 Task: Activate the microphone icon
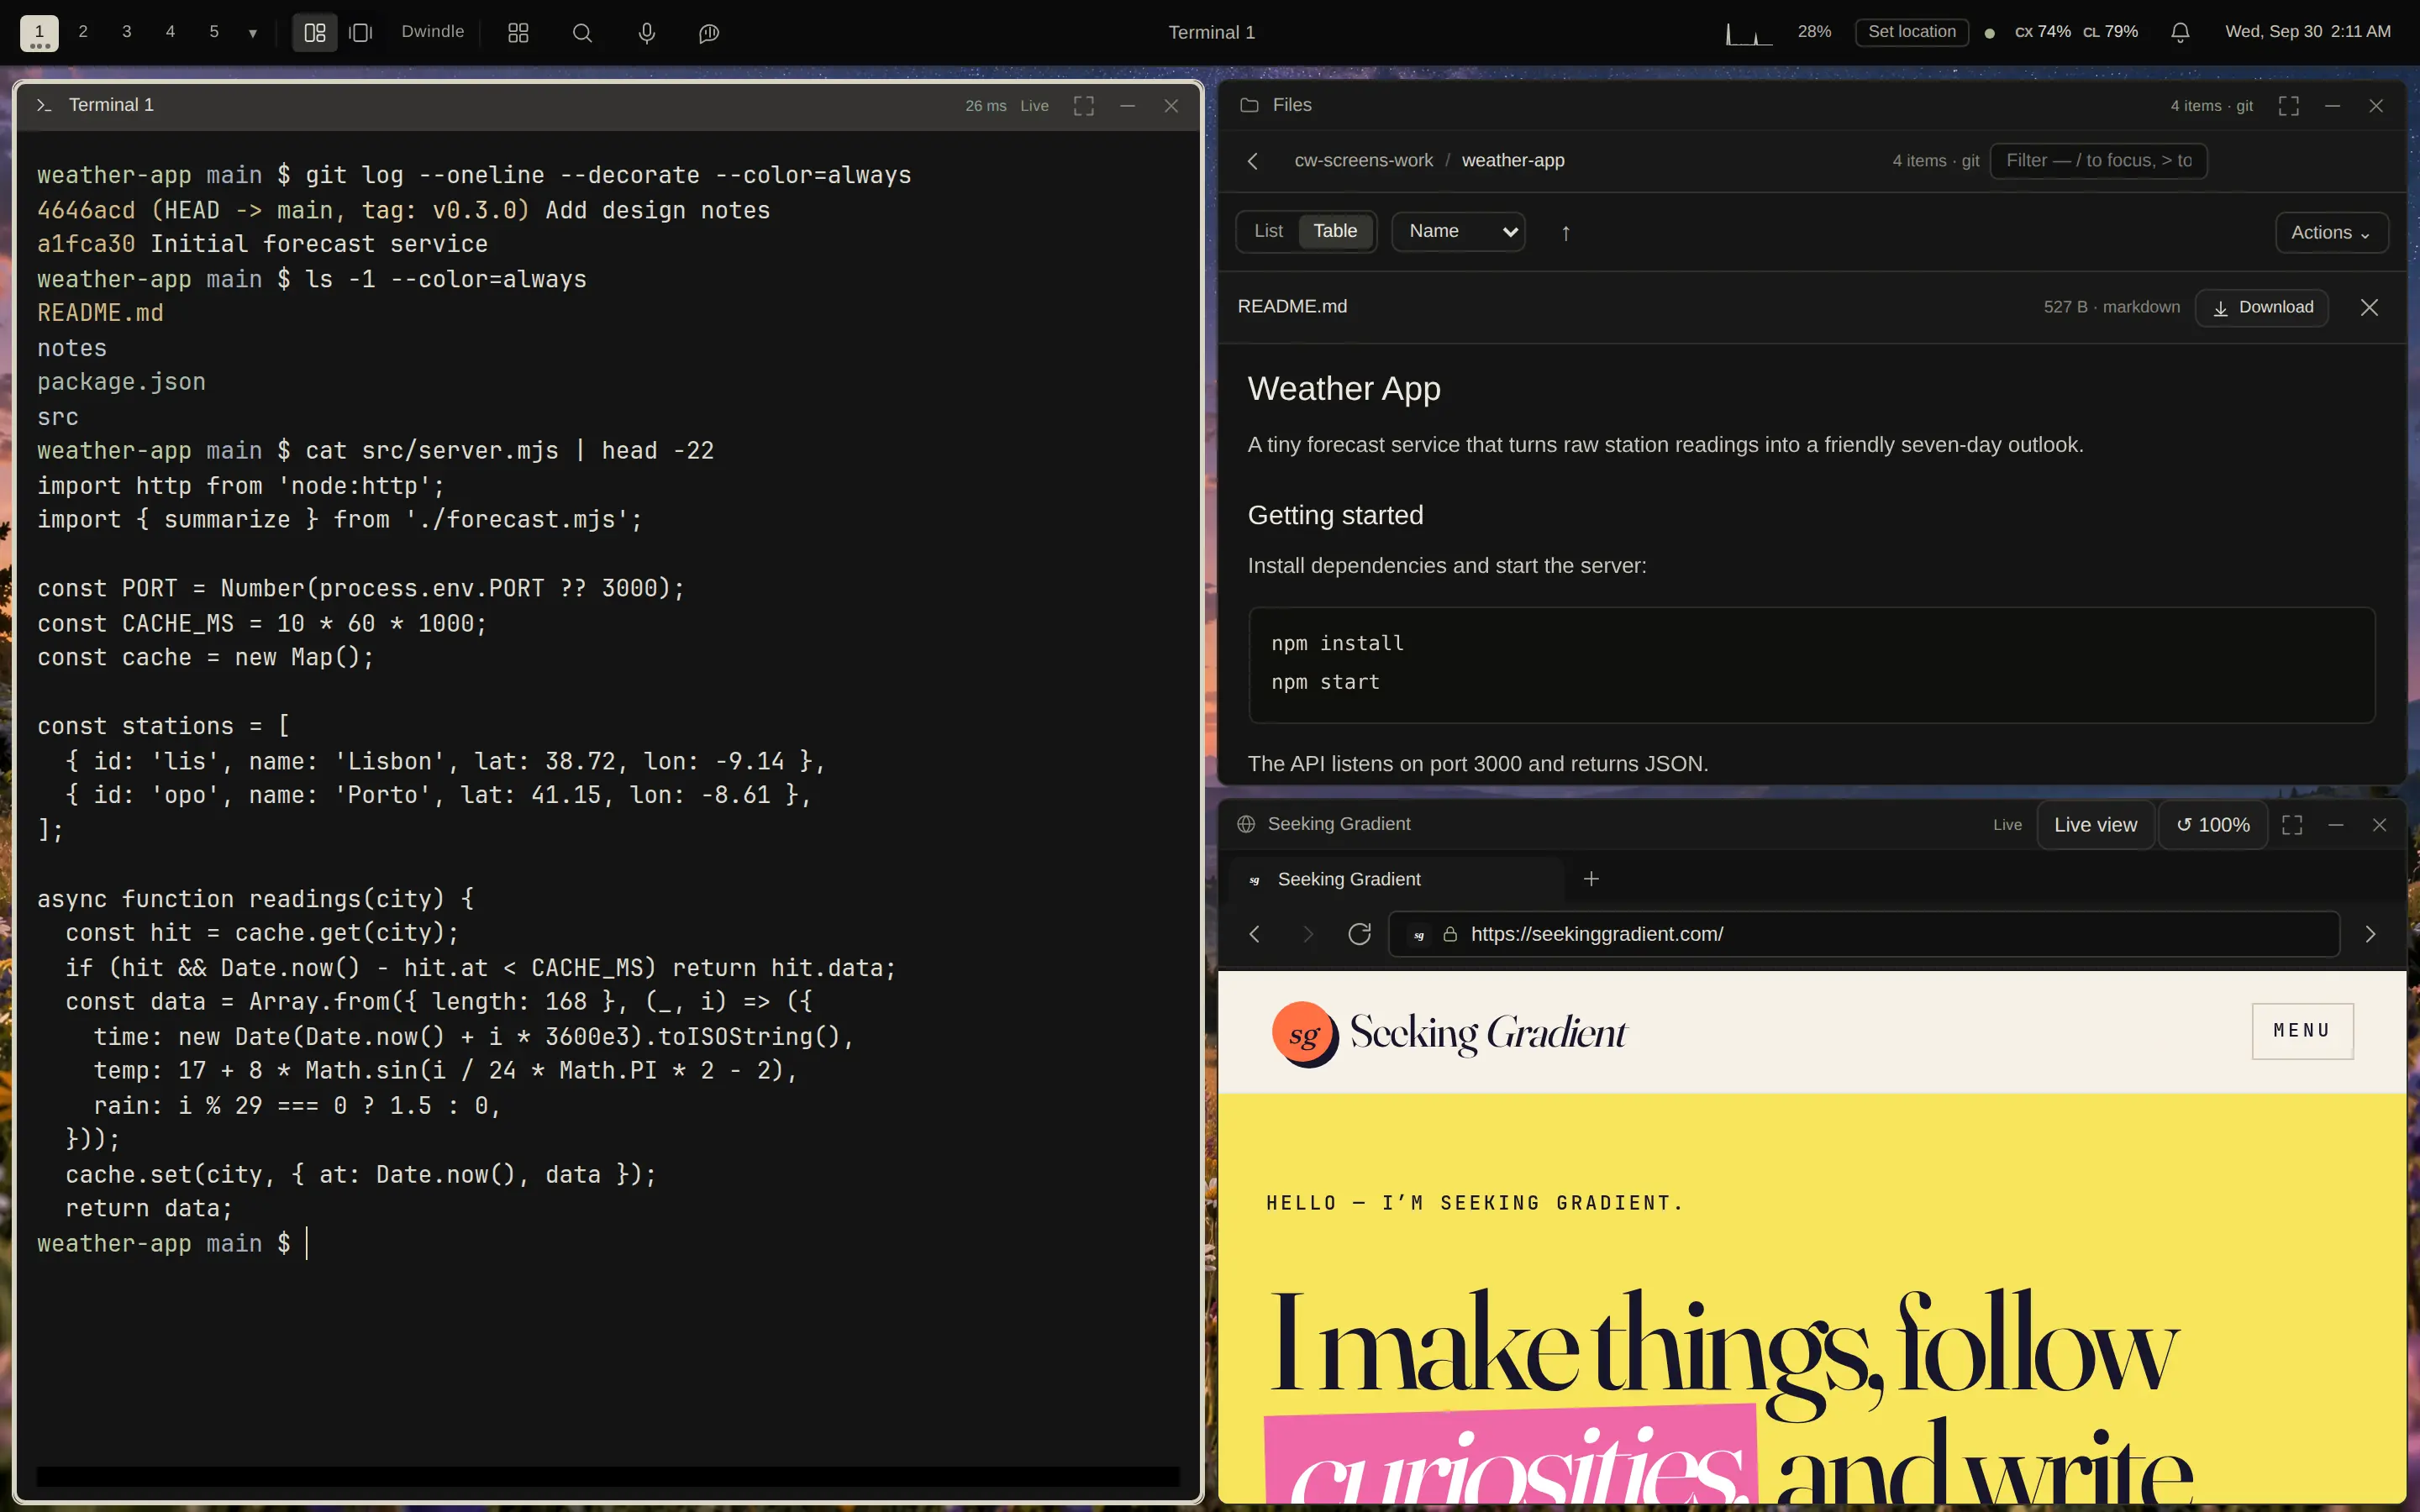click(x=647, y=33)
